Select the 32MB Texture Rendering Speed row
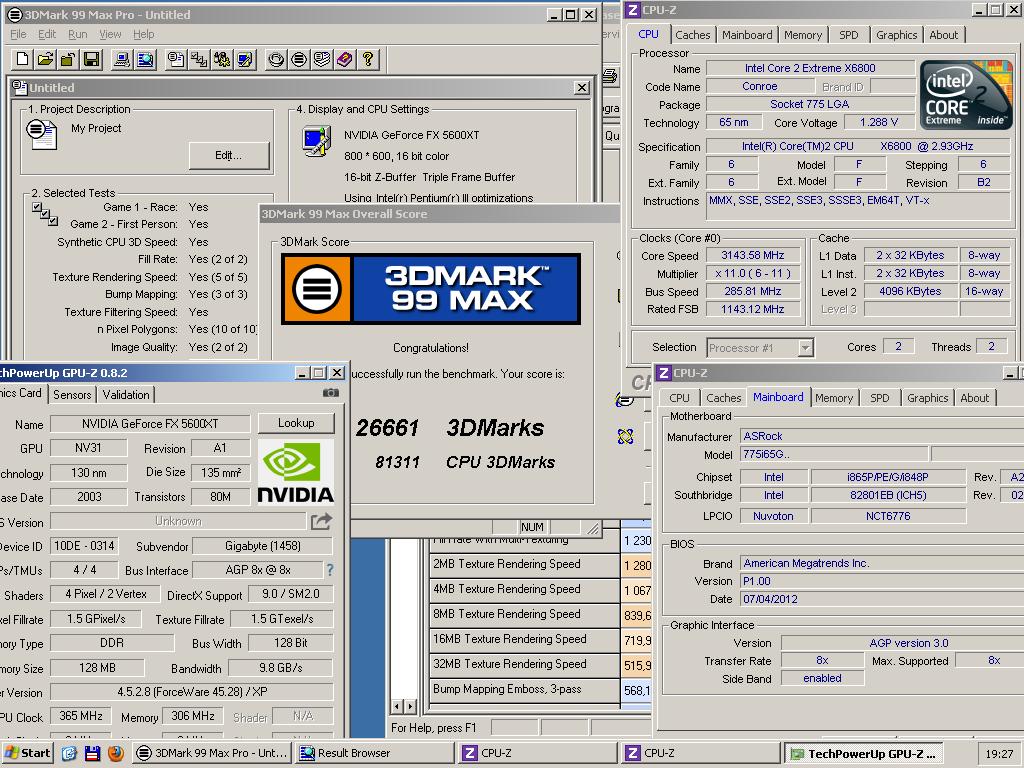Screen dimensions: 1024x768 tap(524, 664)
